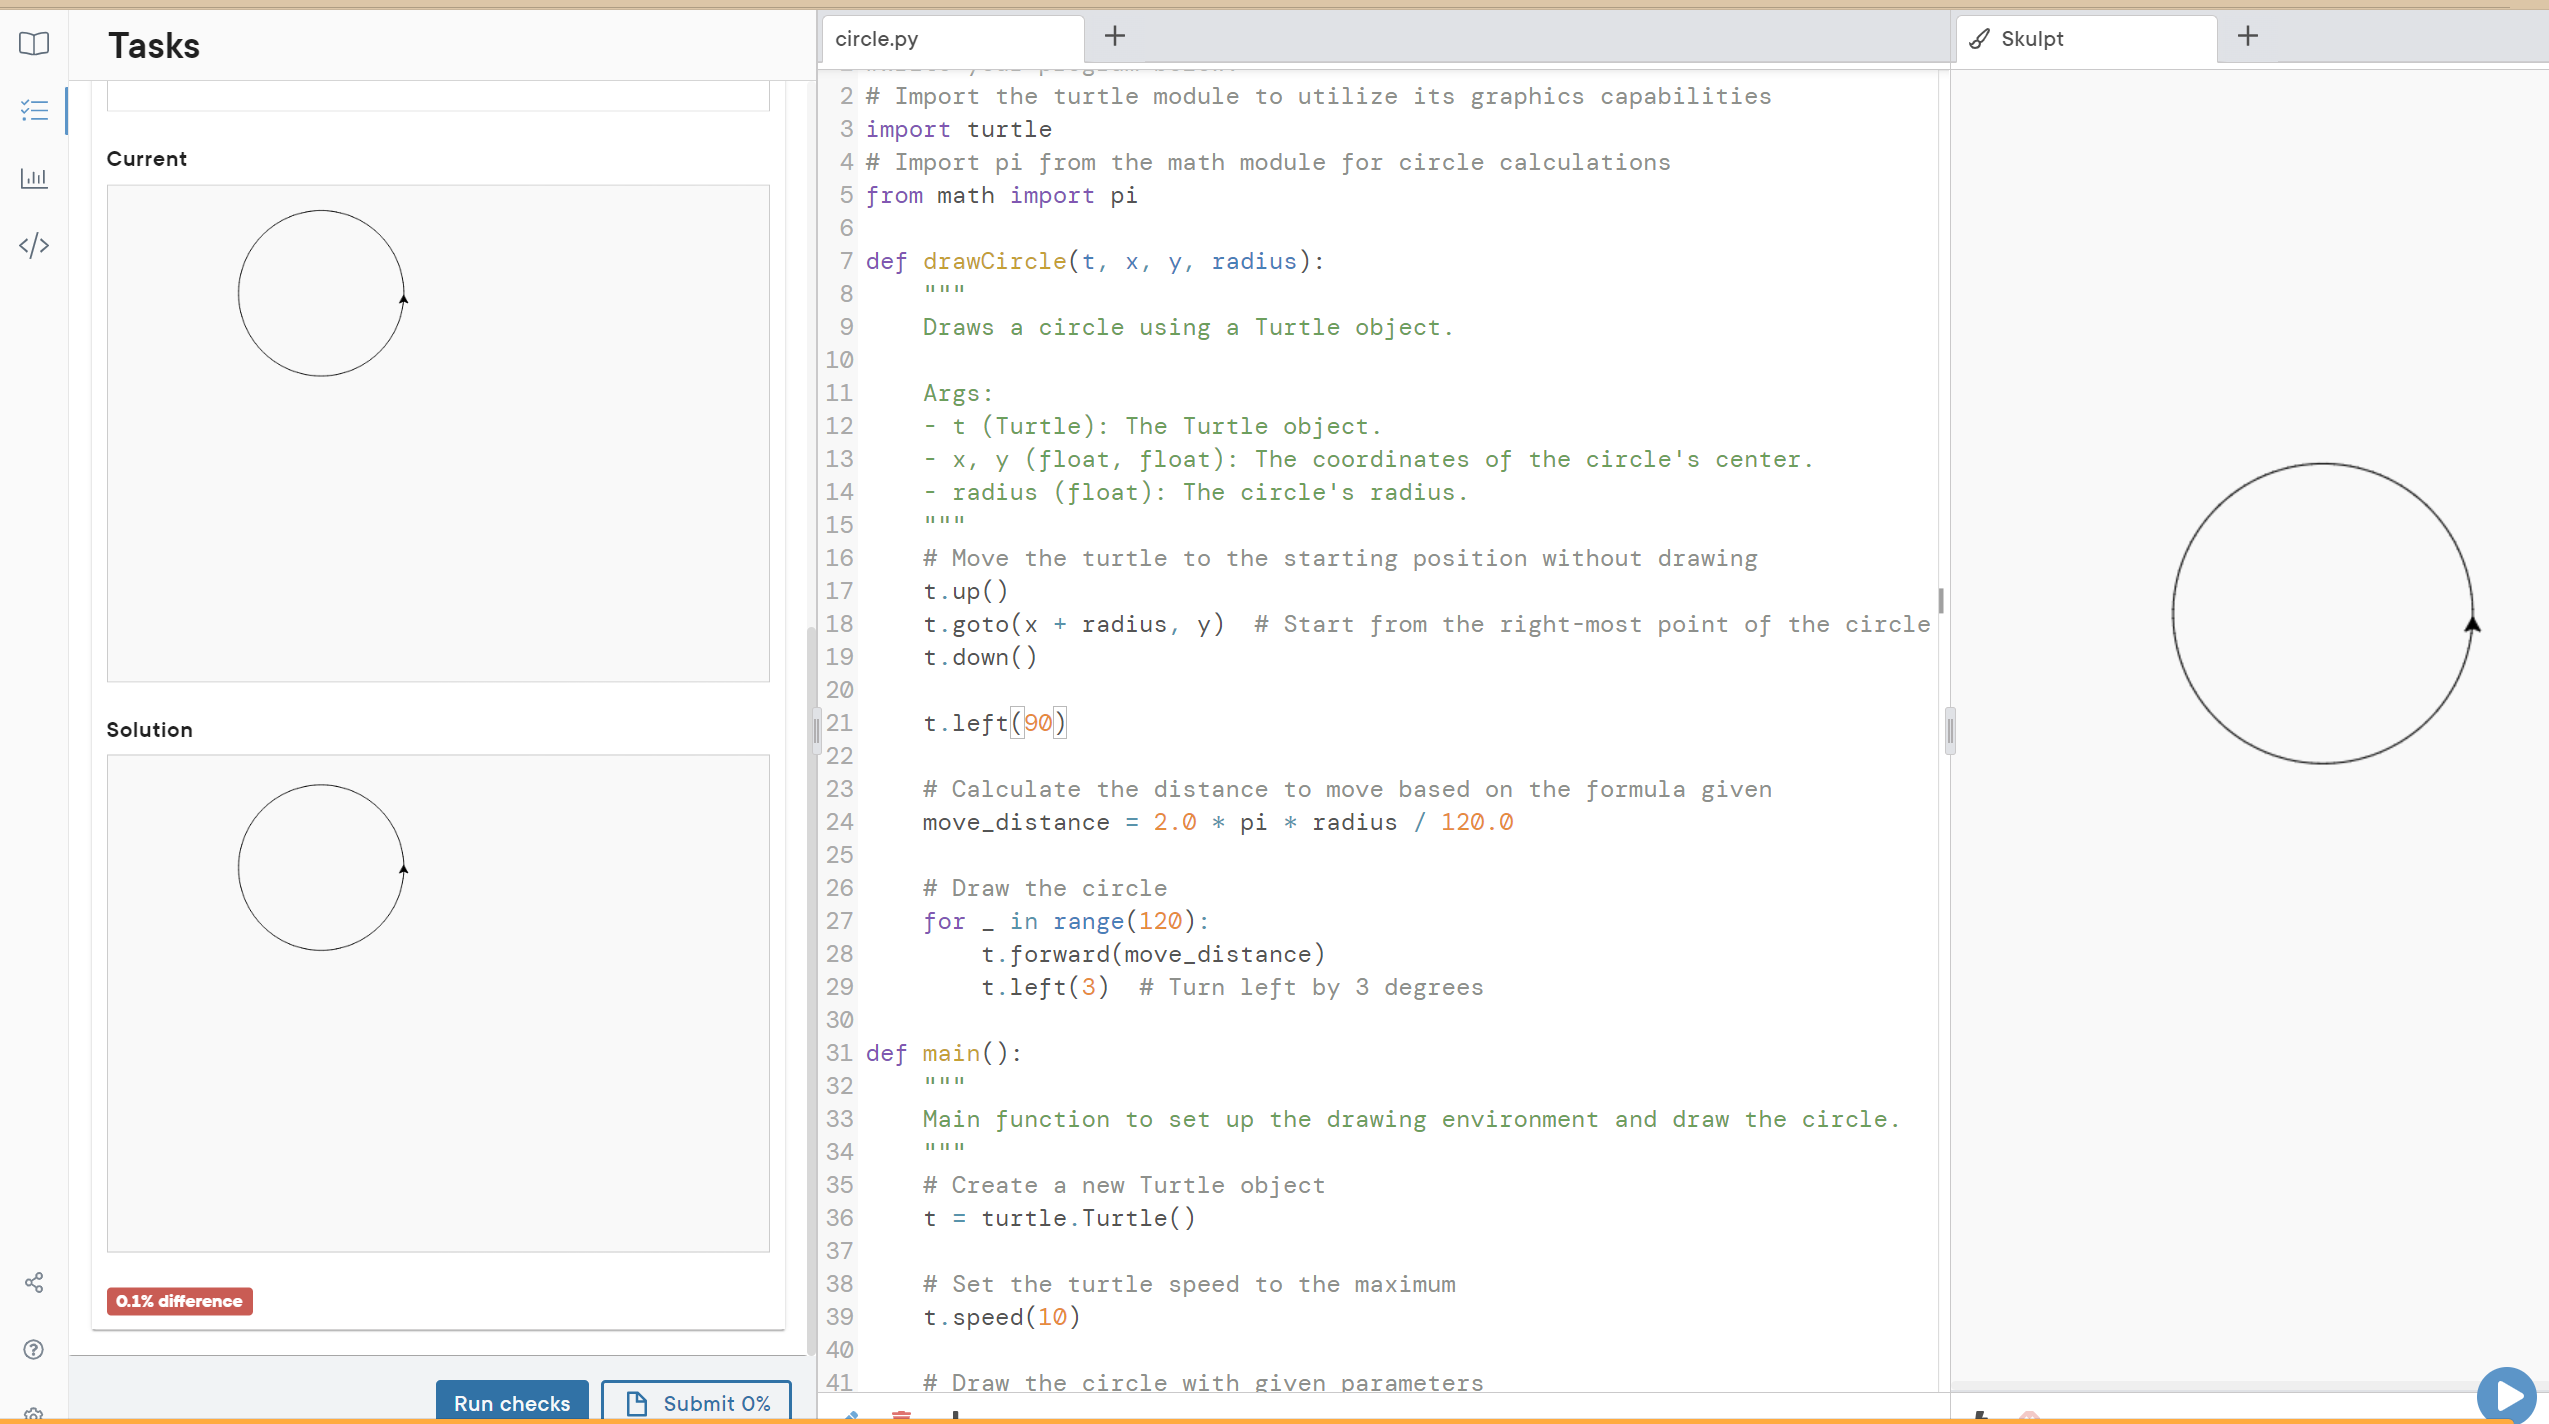The width and height of the screenshot is (2549, 1424).
Task: Add new tab next to Skulpt
Action: [2248, 37]
